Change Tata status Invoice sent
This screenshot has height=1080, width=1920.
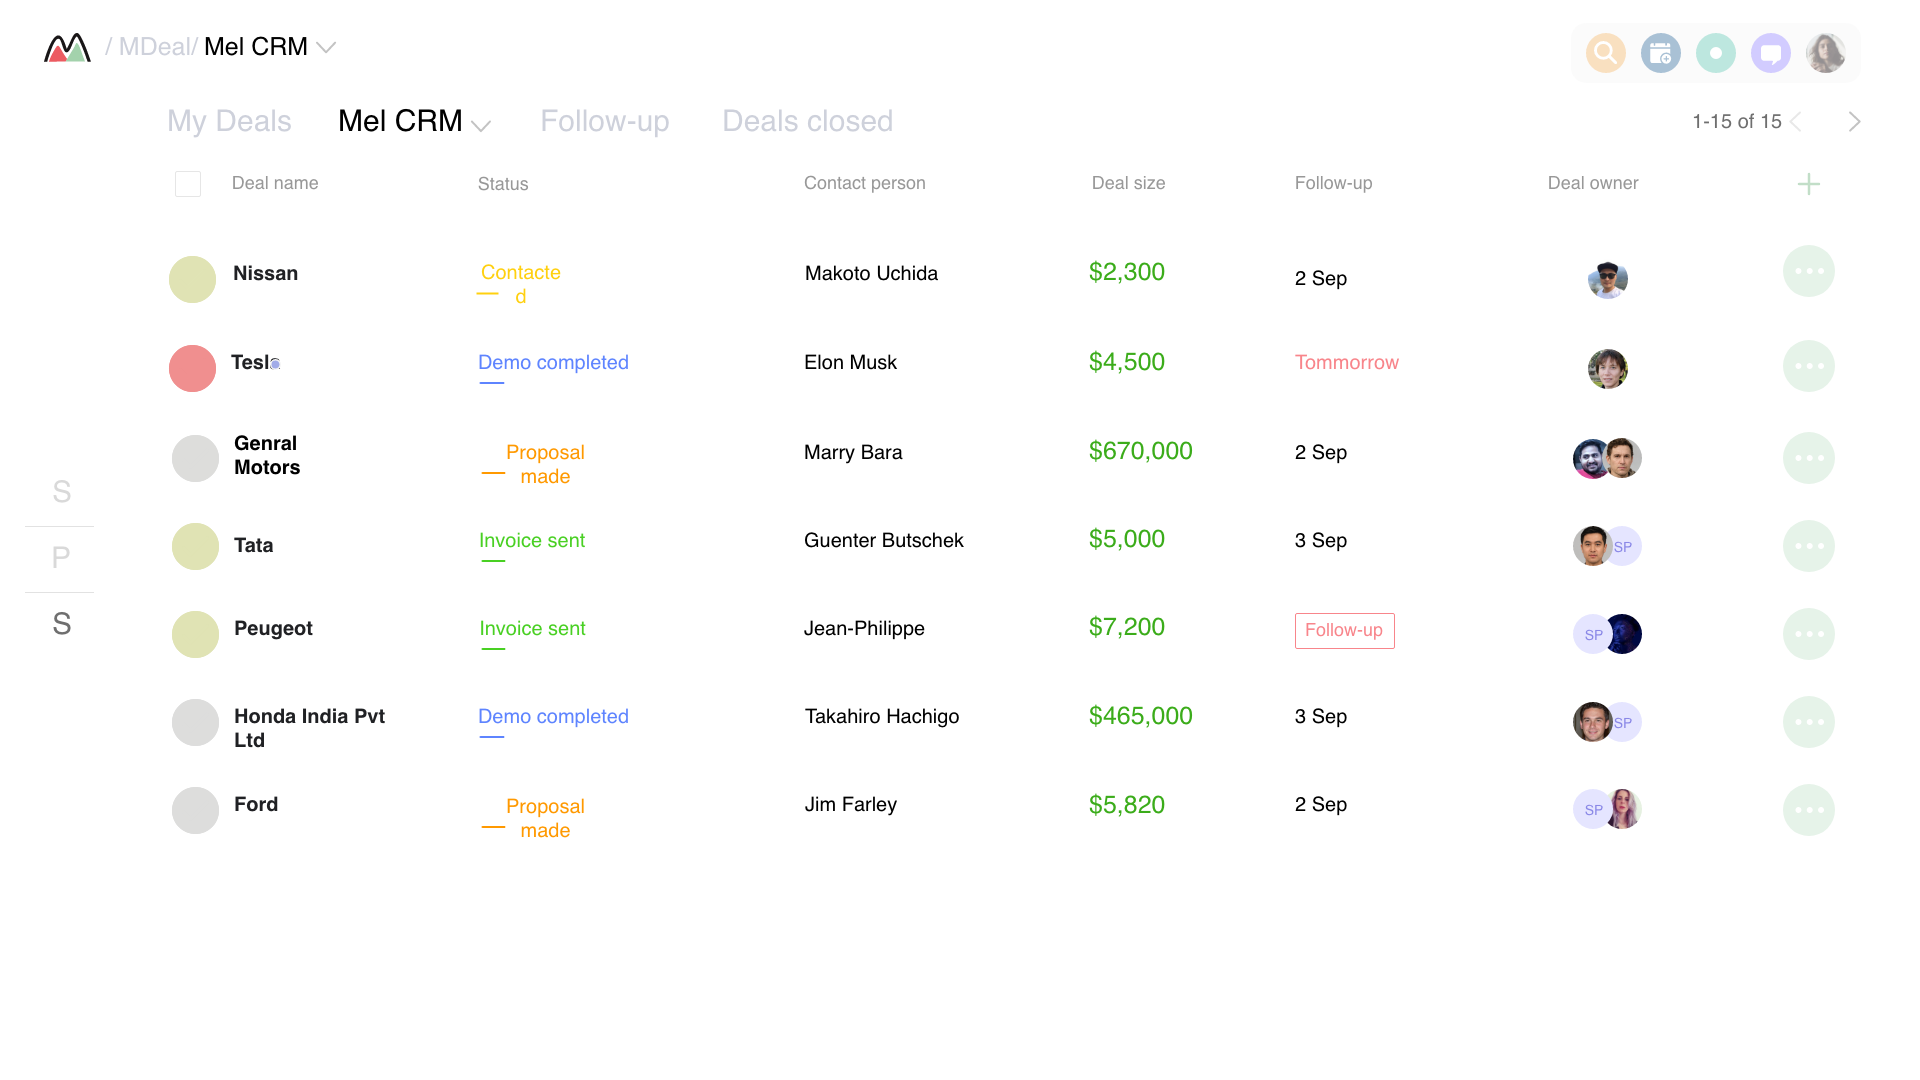(x=532, y=541)
